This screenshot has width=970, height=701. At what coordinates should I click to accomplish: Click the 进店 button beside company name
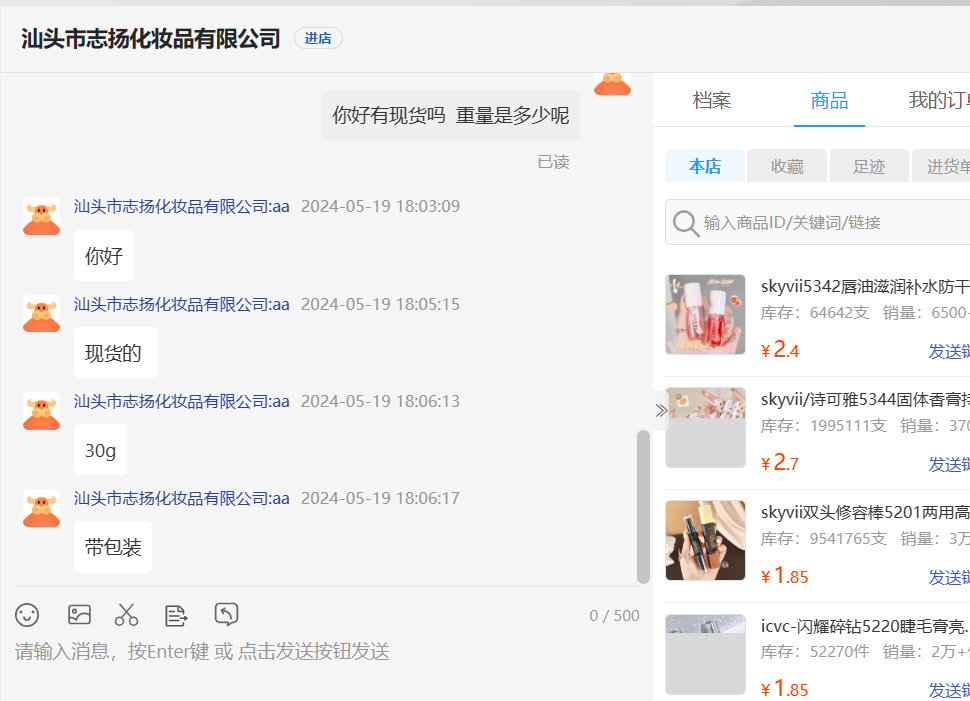coord(318,38)
